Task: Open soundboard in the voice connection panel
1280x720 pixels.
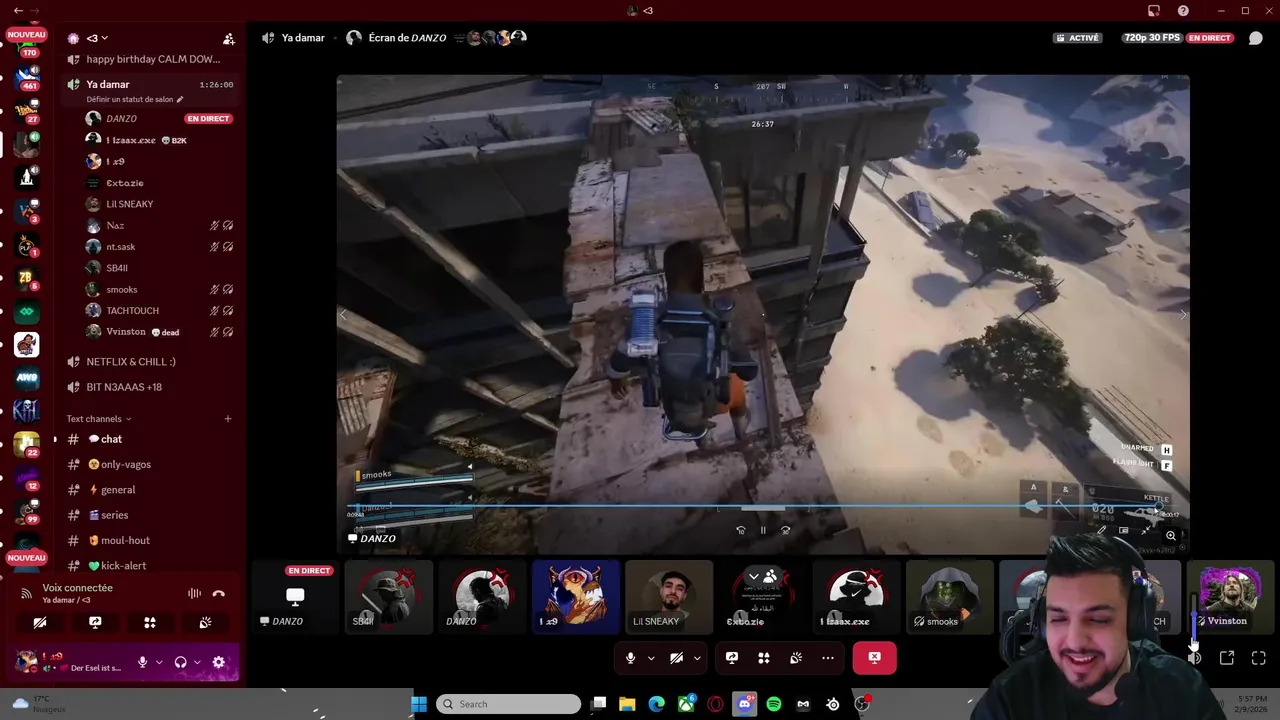Action: click(205, 622)
